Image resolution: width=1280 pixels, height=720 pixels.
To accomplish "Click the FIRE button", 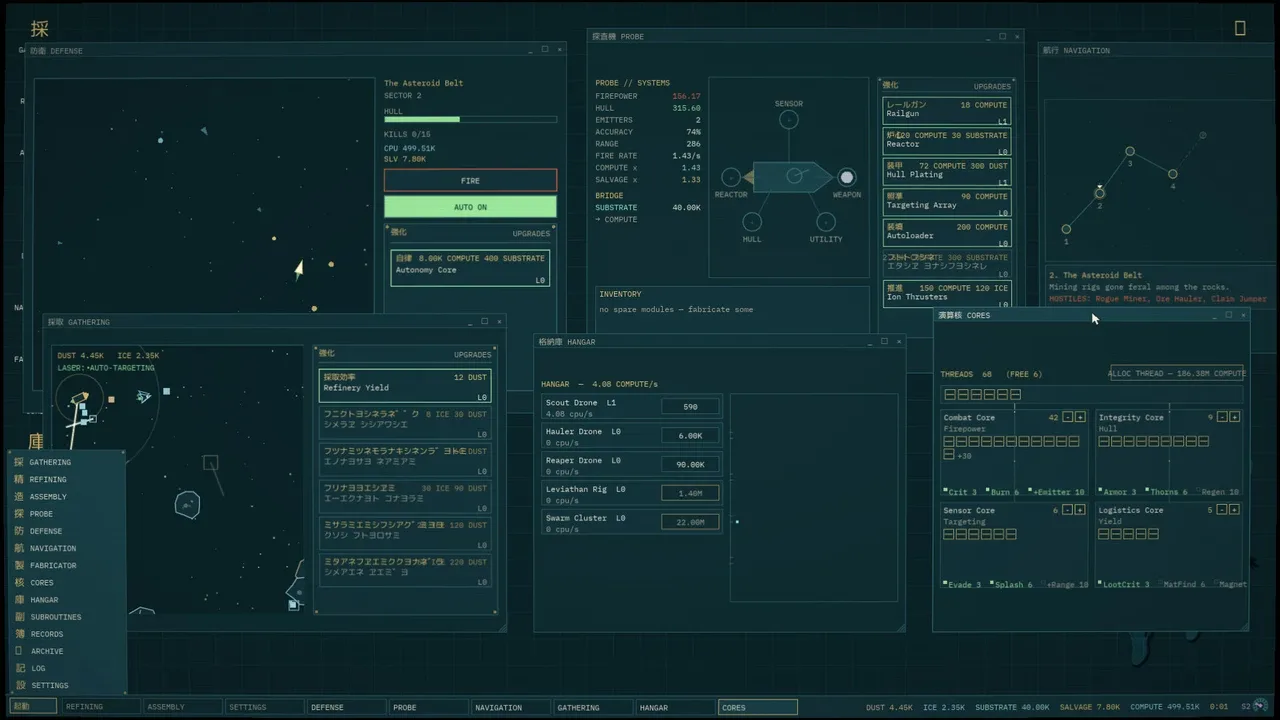I will (470, 181).
